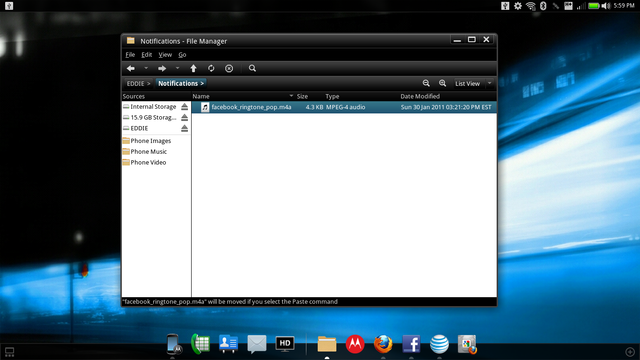Screen dimensions: 640x360
Task: Sort files by the Size column
Action: click(x=302, y=96)
